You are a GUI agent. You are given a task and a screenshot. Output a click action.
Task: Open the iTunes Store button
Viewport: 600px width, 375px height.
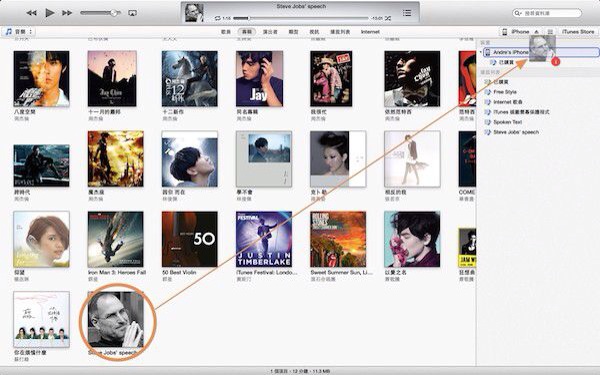coord(578,32)
